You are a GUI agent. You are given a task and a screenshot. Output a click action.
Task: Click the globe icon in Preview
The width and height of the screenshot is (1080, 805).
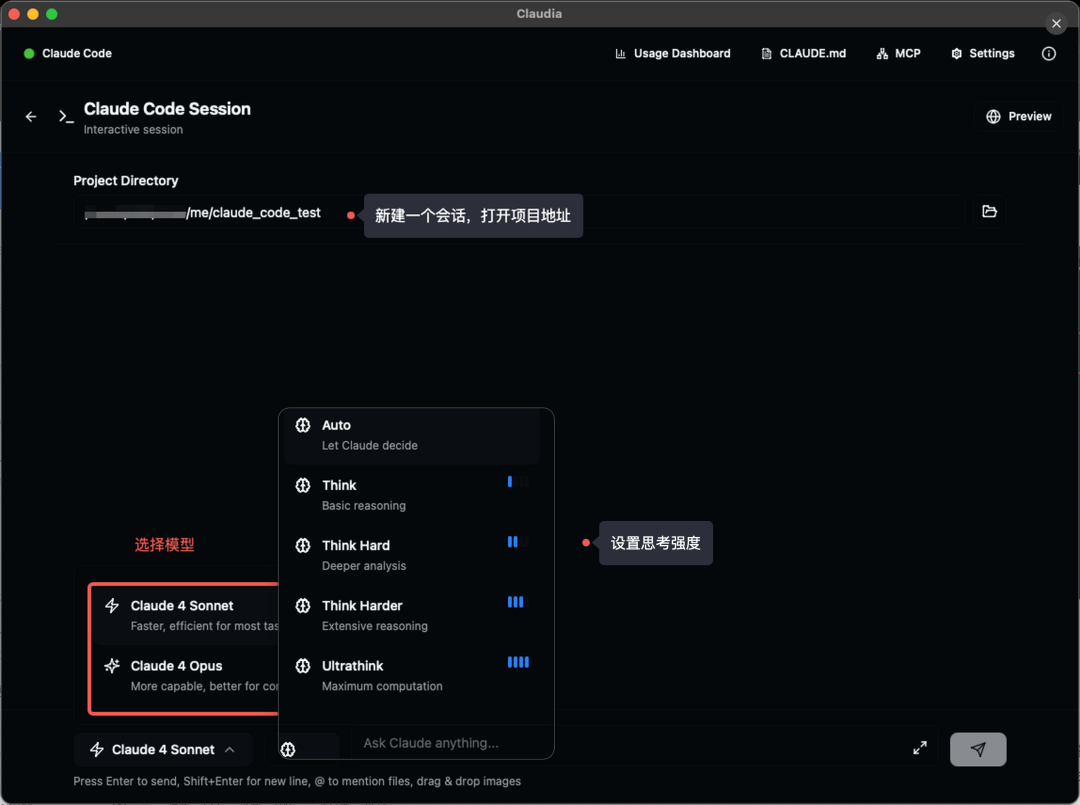tap(993, 116)
